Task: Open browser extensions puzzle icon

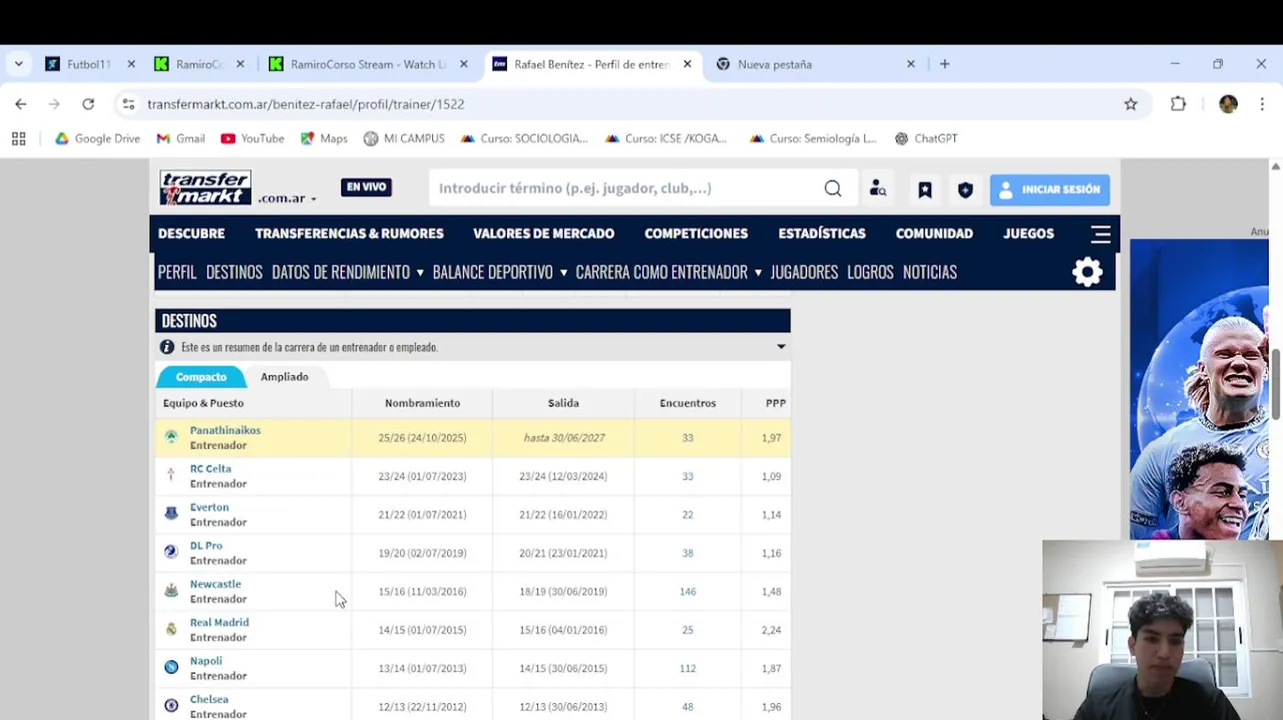Action: pos(1178,104)
